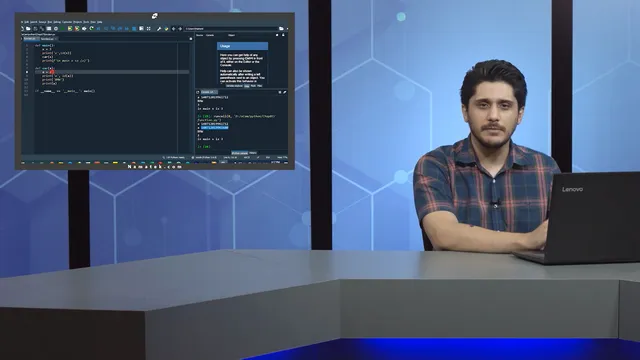Click the Open file folder icon
Image resolution: width=640 pixels, height=360 pixels.
[x=28, y=29]
